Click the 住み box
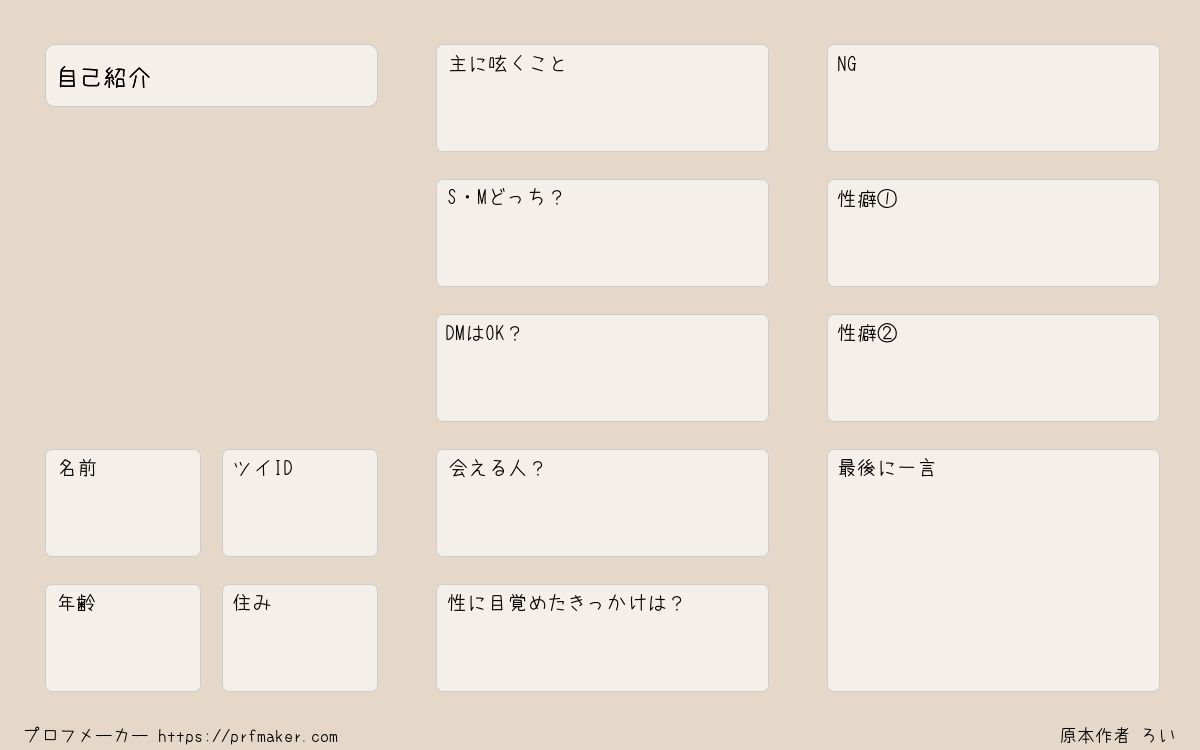This screenshot has width=1200, height=750. [300, 638]
